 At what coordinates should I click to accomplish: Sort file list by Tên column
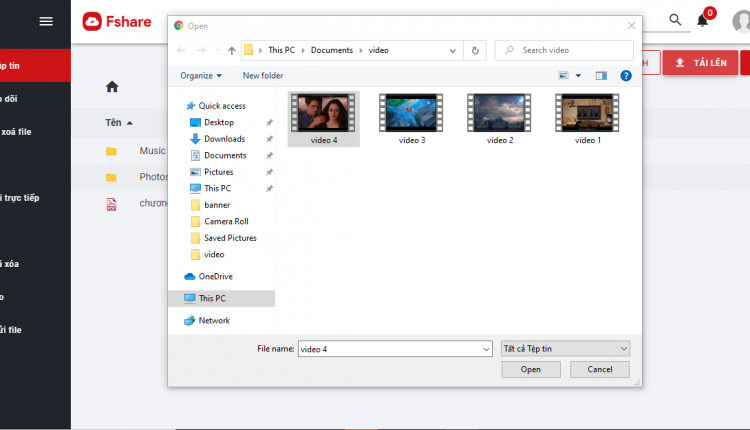coord(119,122)
